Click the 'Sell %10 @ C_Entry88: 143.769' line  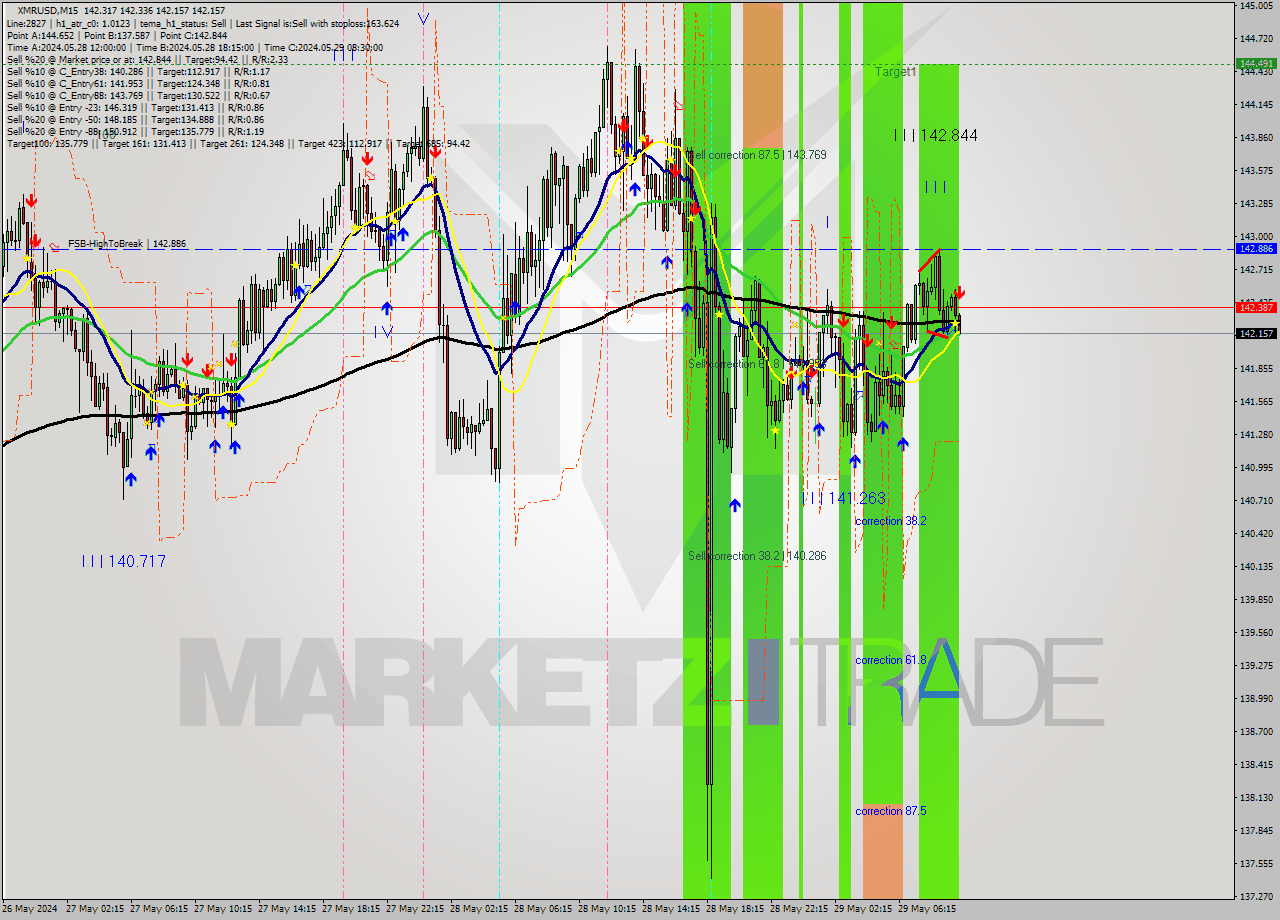point(138,96)
